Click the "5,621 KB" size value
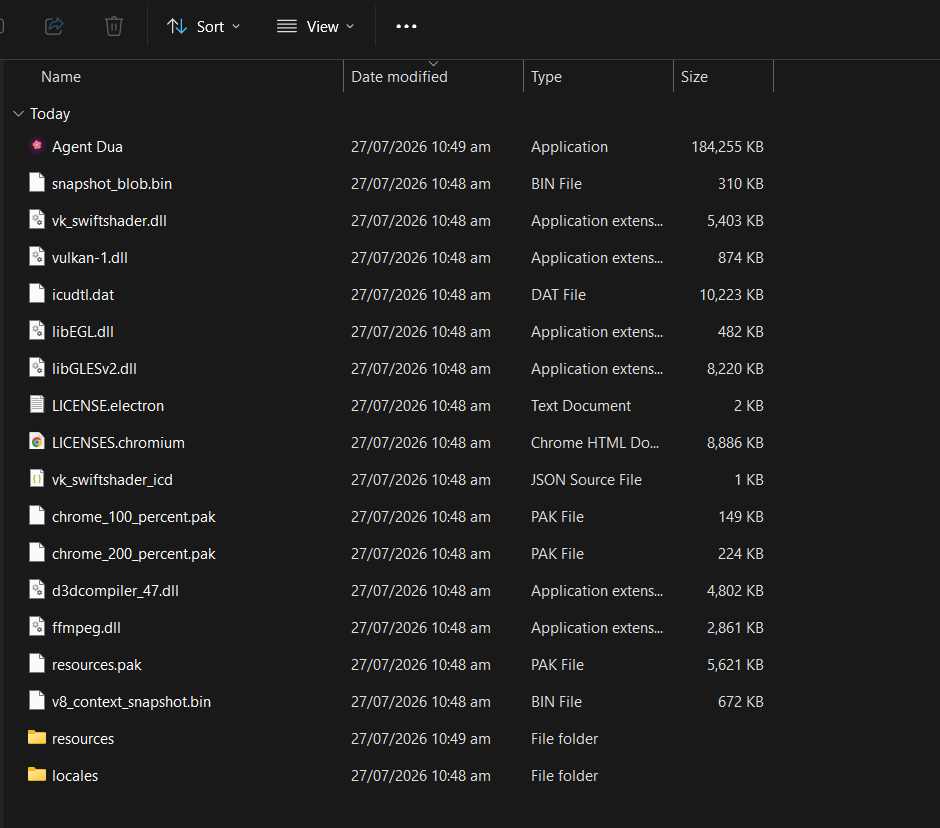 click(x=735, y=665)
